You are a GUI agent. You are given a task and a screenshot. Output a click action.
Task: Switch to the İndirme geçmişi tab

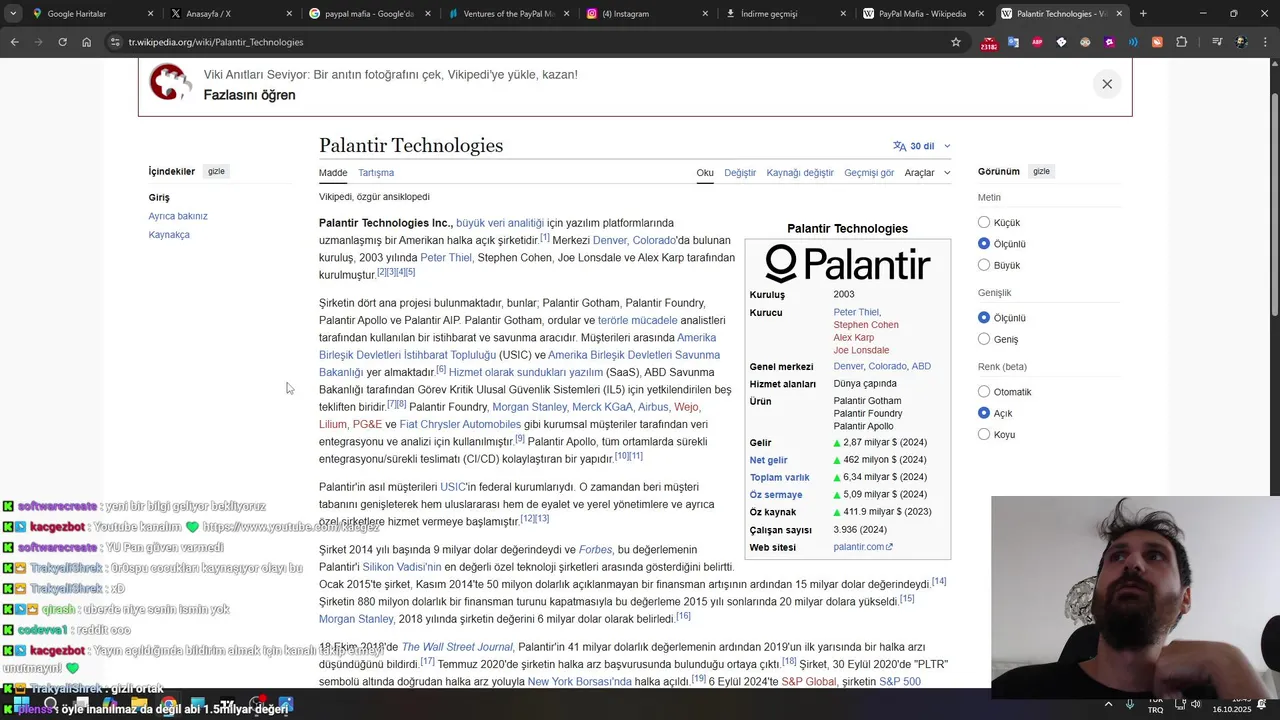[785, 14]
